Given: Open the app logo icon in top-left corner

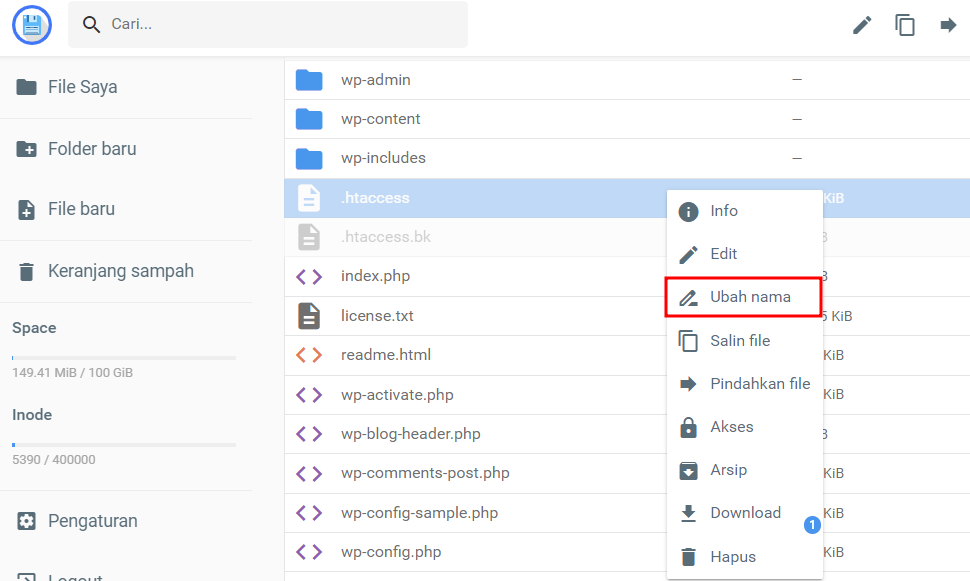Looking at the screenshot, I should click(31, 24).
